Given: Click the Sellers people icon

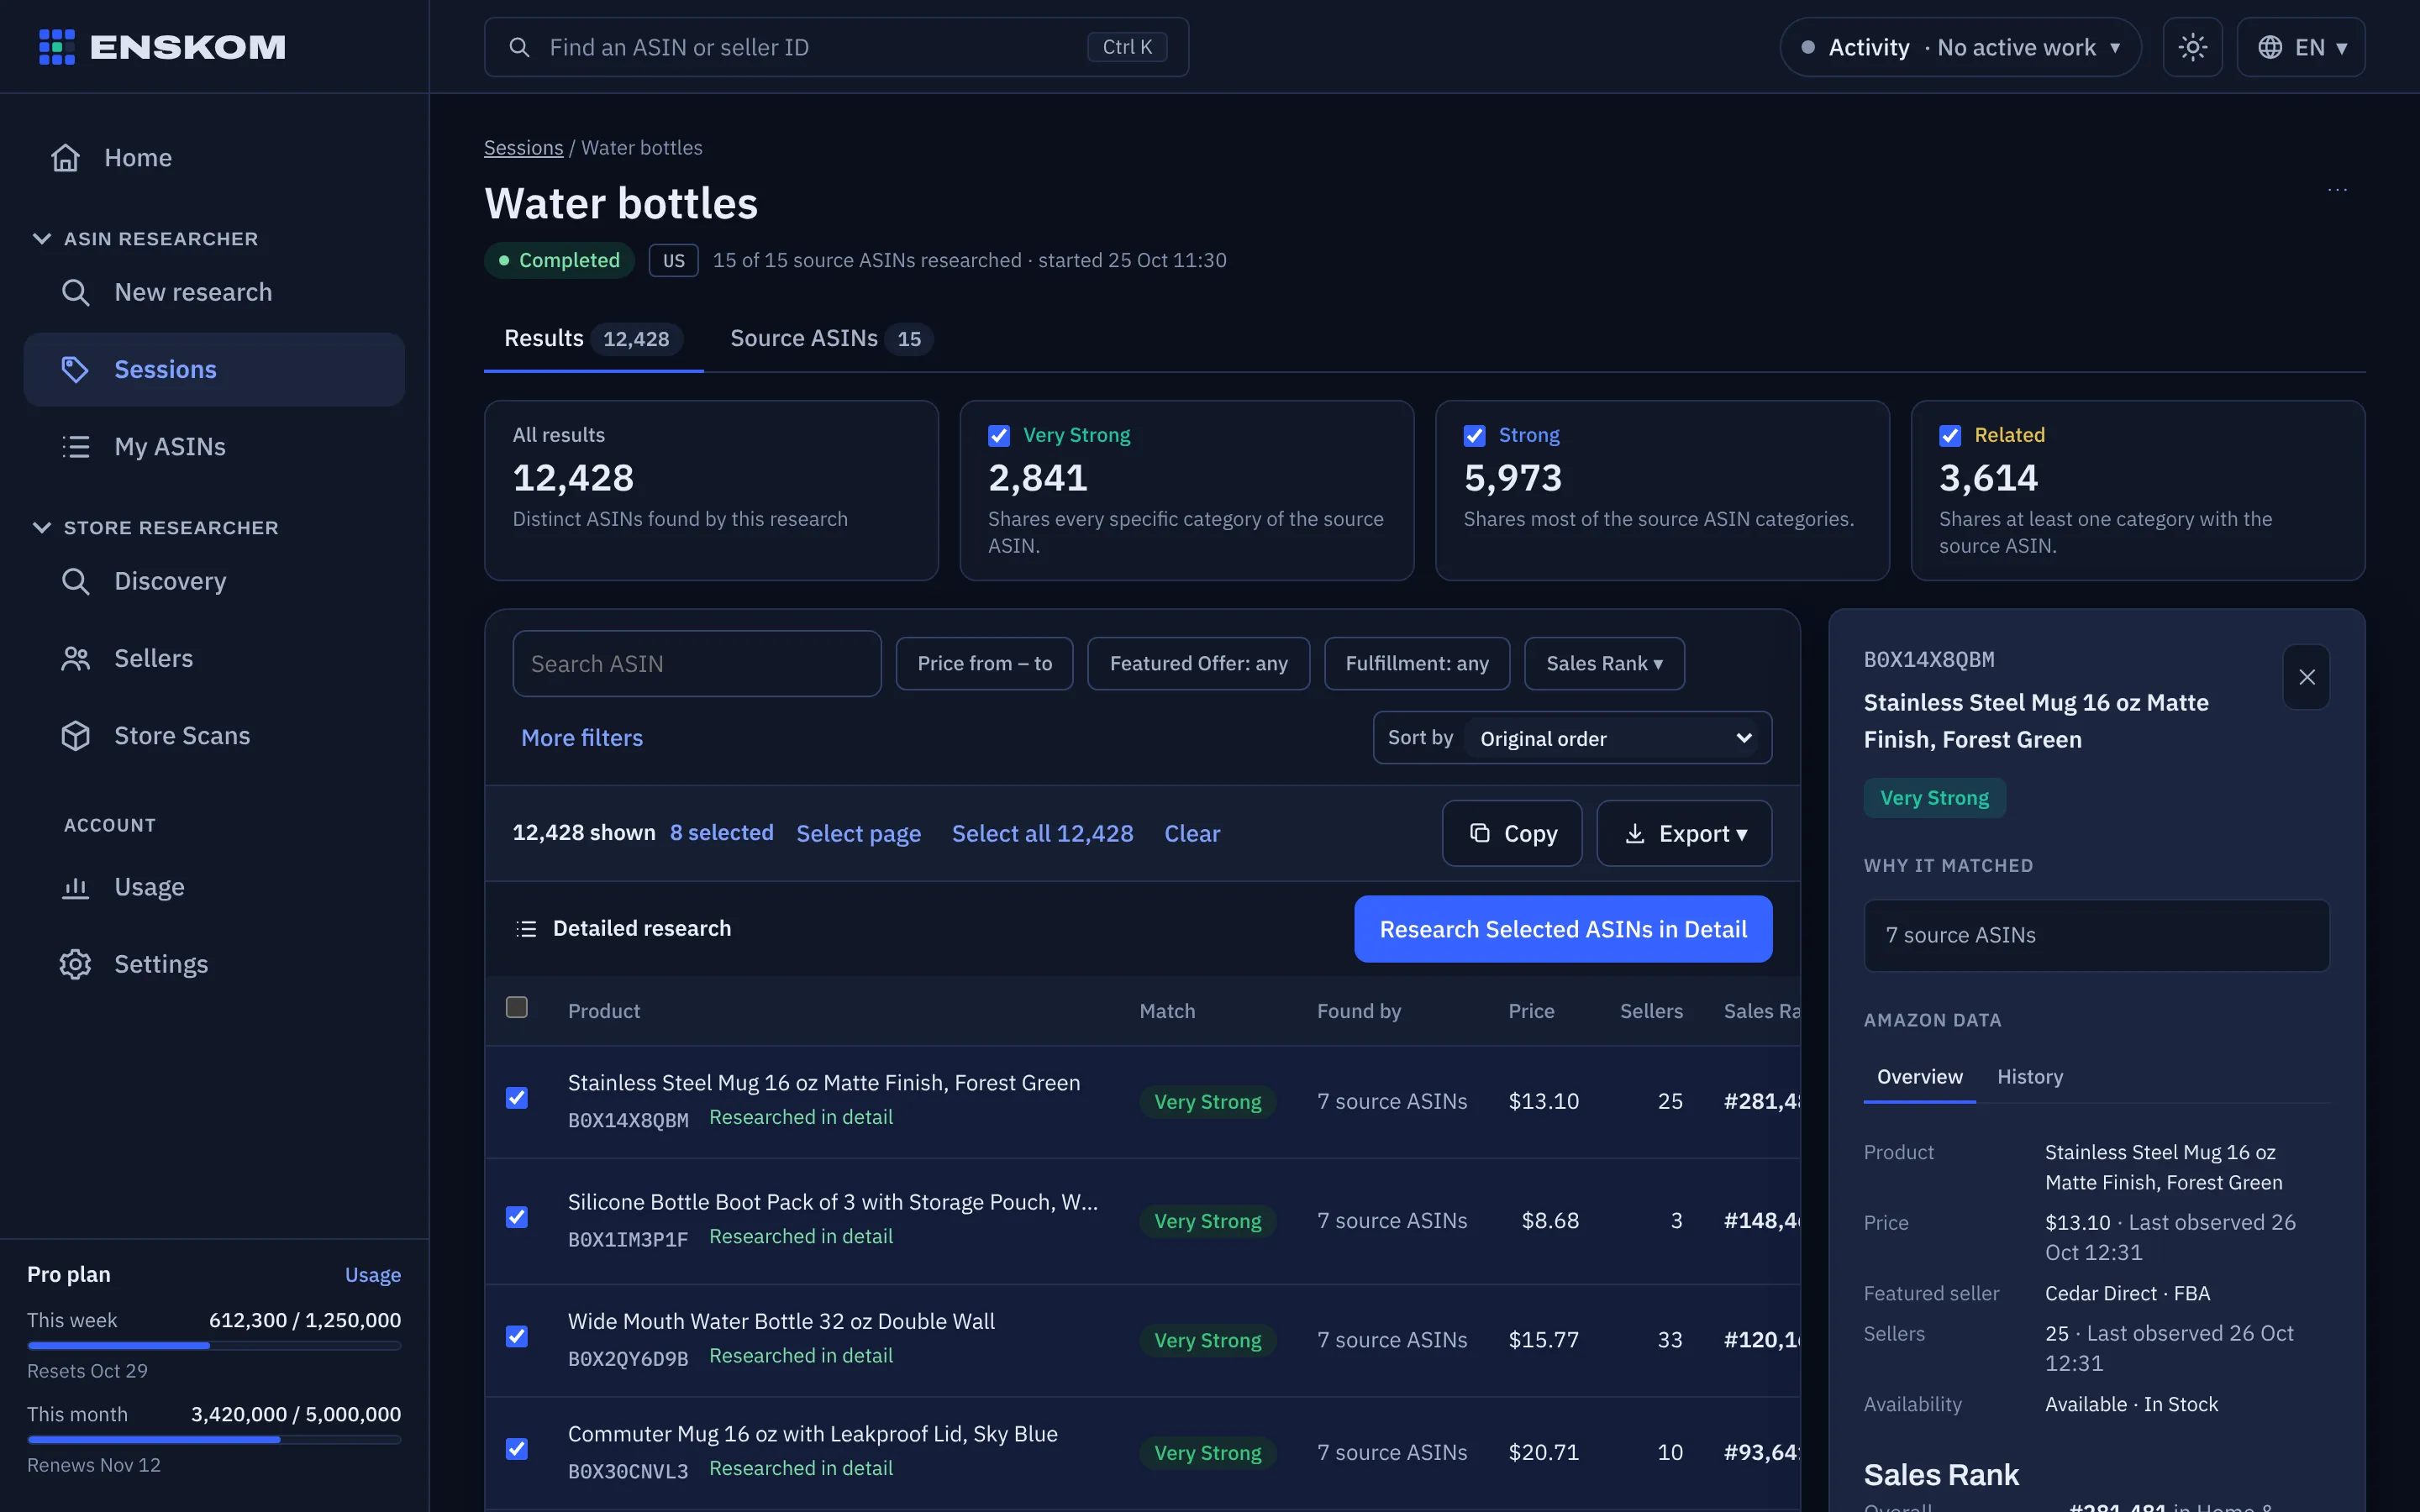Looking at the screenshot, I should [76, 658].
